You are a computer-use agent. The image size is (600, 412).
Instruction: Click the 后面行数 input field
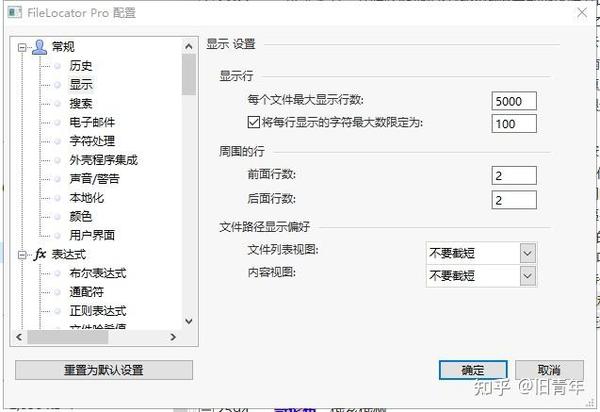[514, 200]
